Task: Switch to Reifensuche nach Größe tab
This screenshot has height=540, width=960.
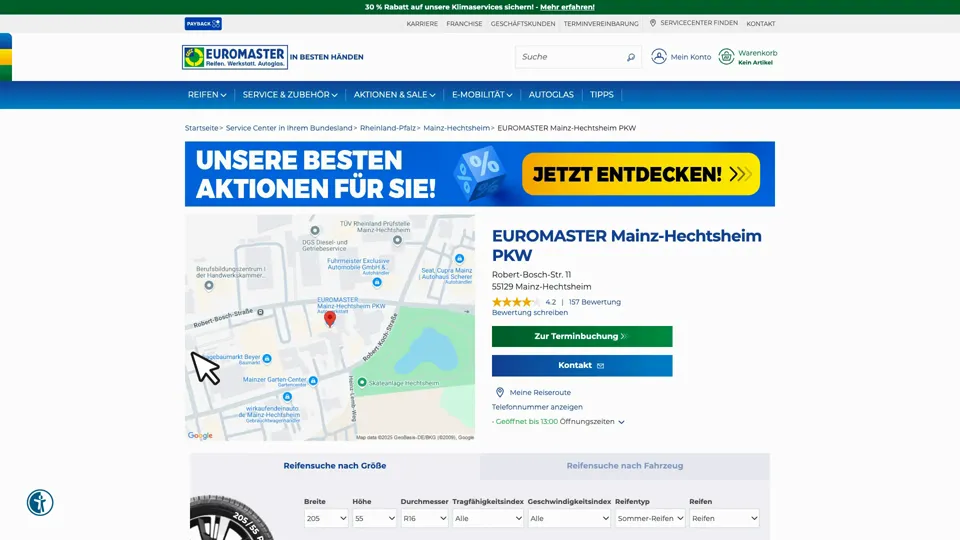Action: 335,466
